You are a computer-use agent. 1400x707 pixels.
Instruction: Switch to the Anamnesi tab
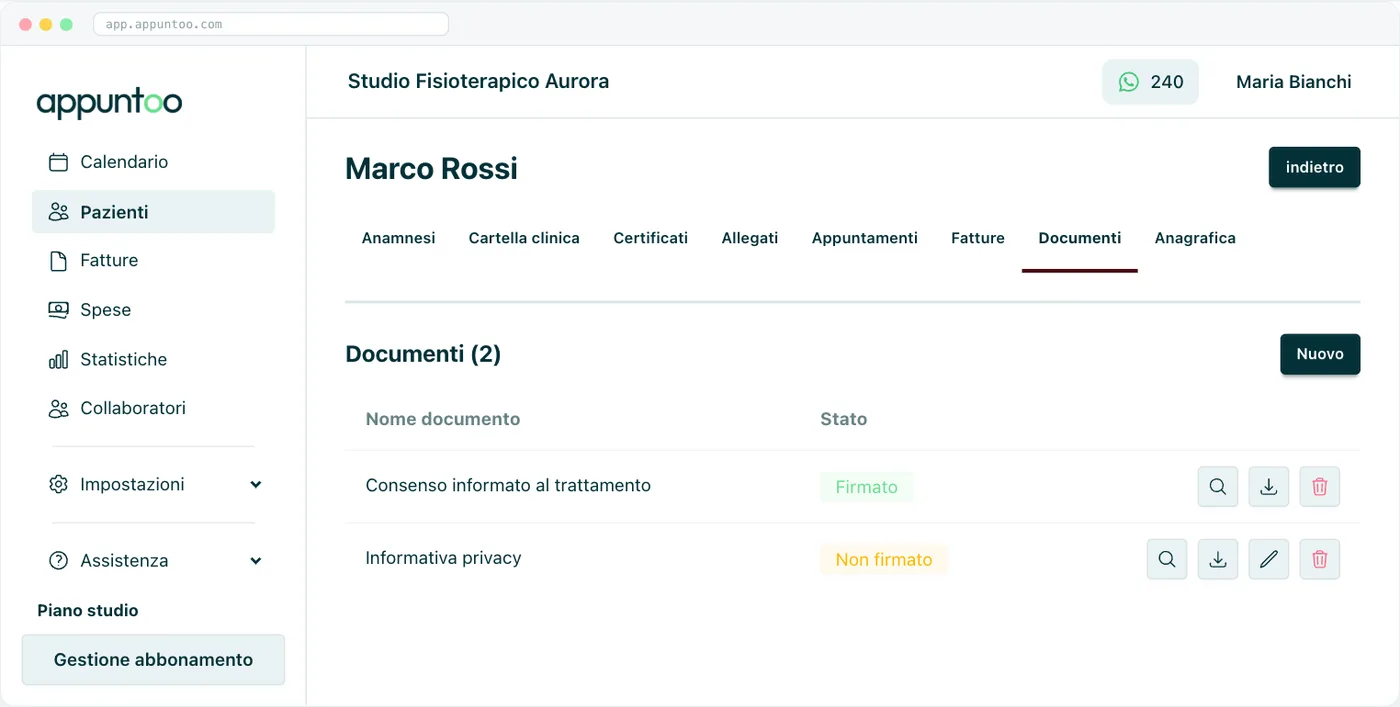(x=398, y=238)
